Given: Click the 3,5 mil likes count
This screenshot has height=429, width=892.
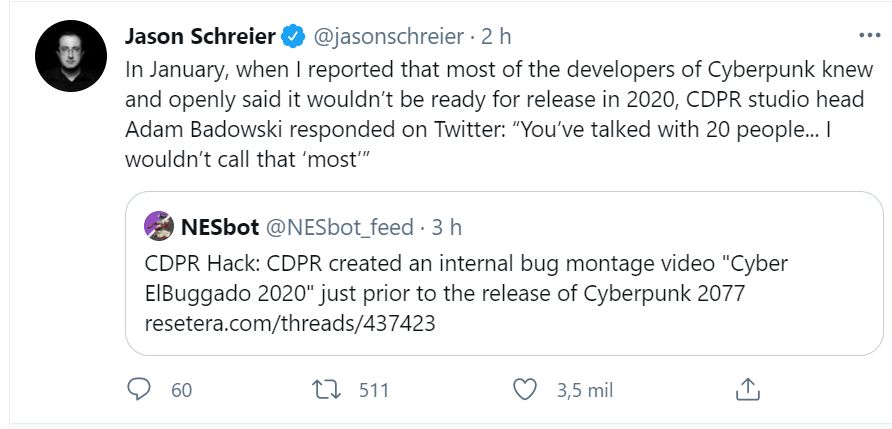Looking at the screenshot, I should point(585,390).
